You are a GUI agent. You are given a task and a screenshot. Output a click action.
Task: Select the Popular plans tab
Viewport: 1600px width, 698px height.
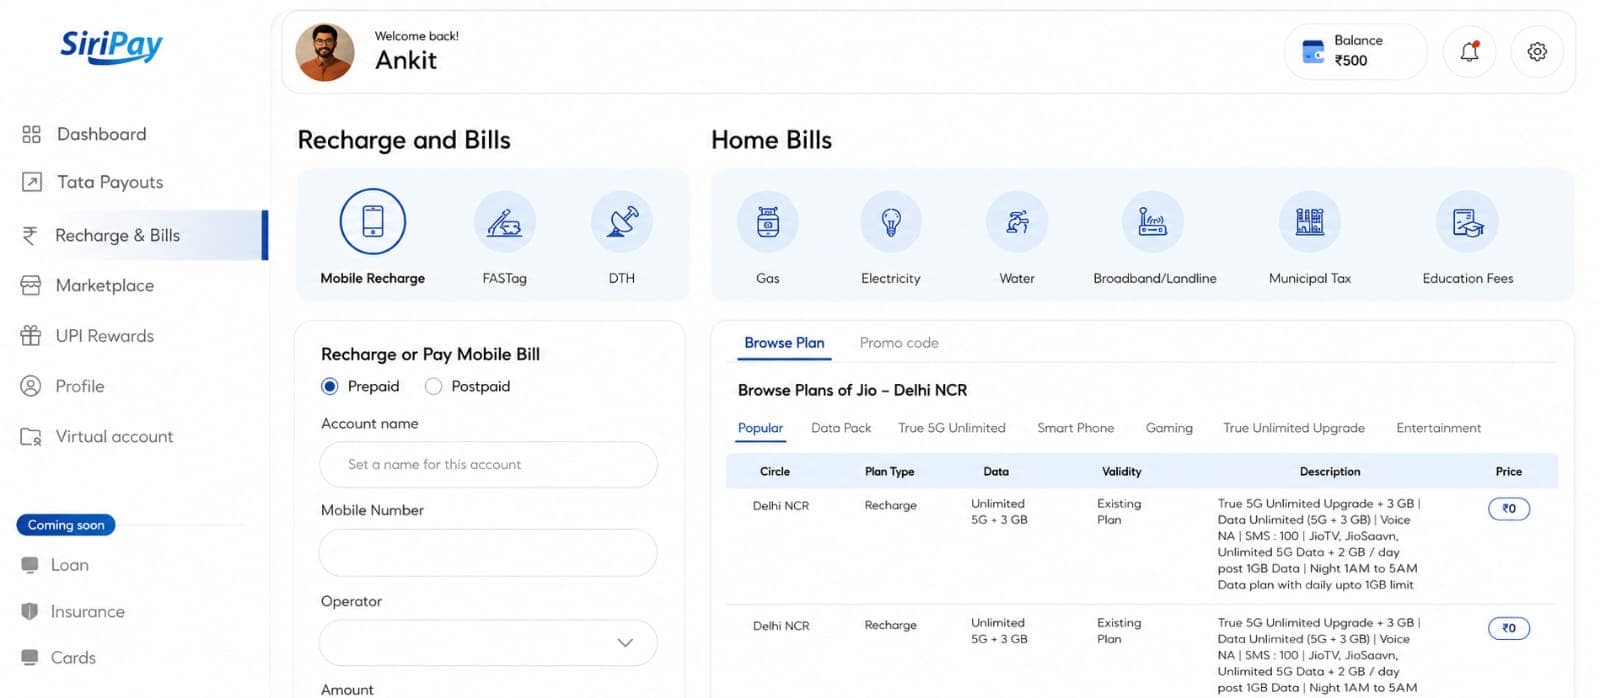click(760, 428)
